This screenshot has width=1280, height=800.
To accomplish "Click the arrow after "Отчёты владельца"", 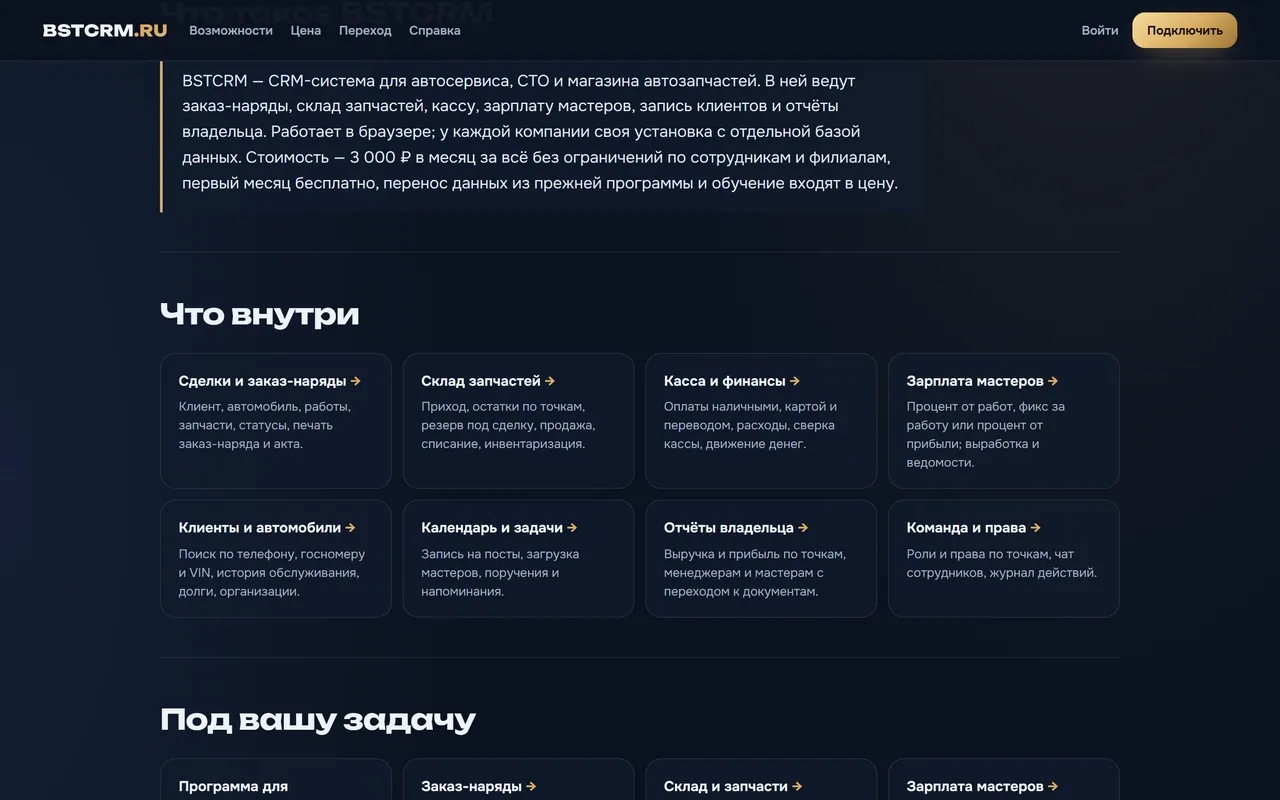I will pos(803,528).
